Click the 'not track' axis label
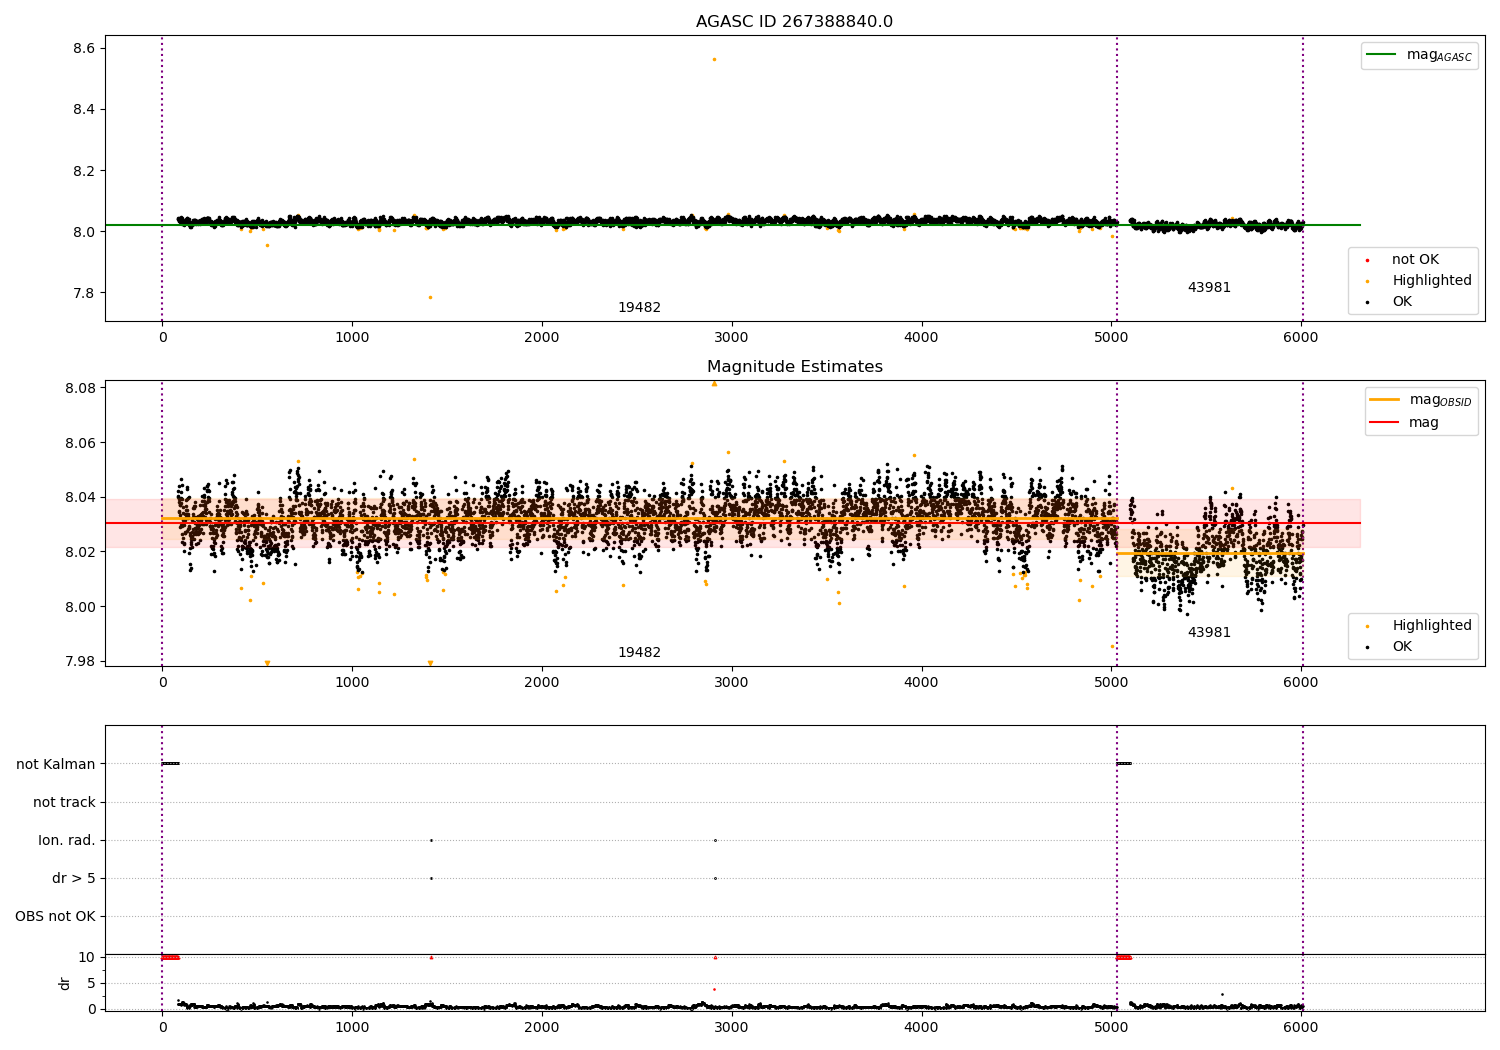The image size is (1500, 1050). [64, 802]
